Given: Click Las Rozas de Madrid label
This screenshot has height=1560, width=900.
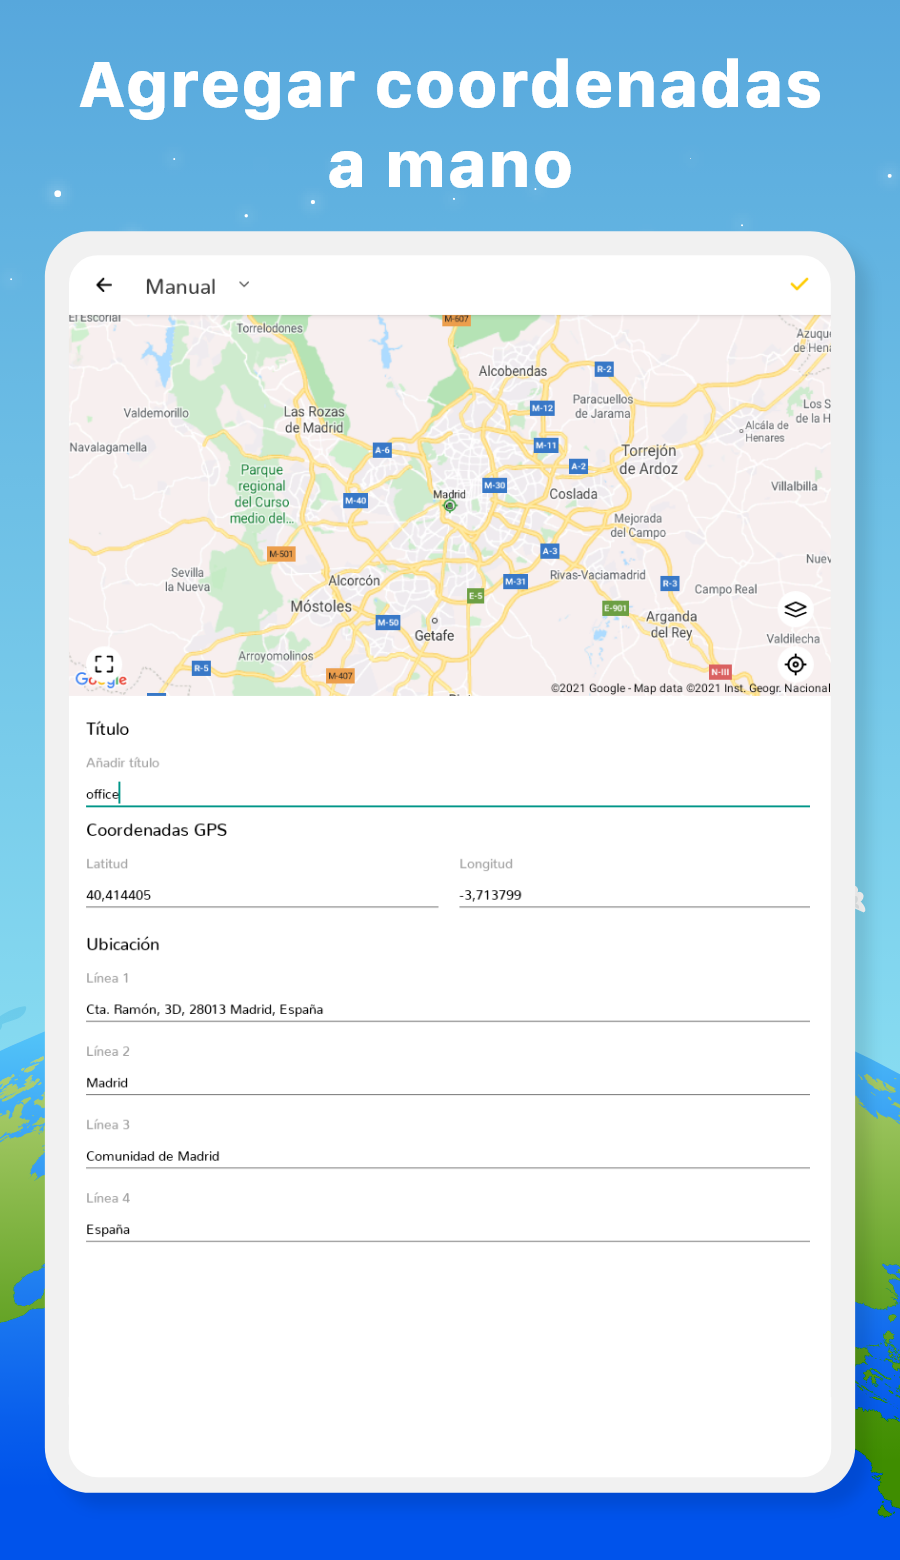Looking at the screenshot, I should pyautogui.click(x=314, y=420).
